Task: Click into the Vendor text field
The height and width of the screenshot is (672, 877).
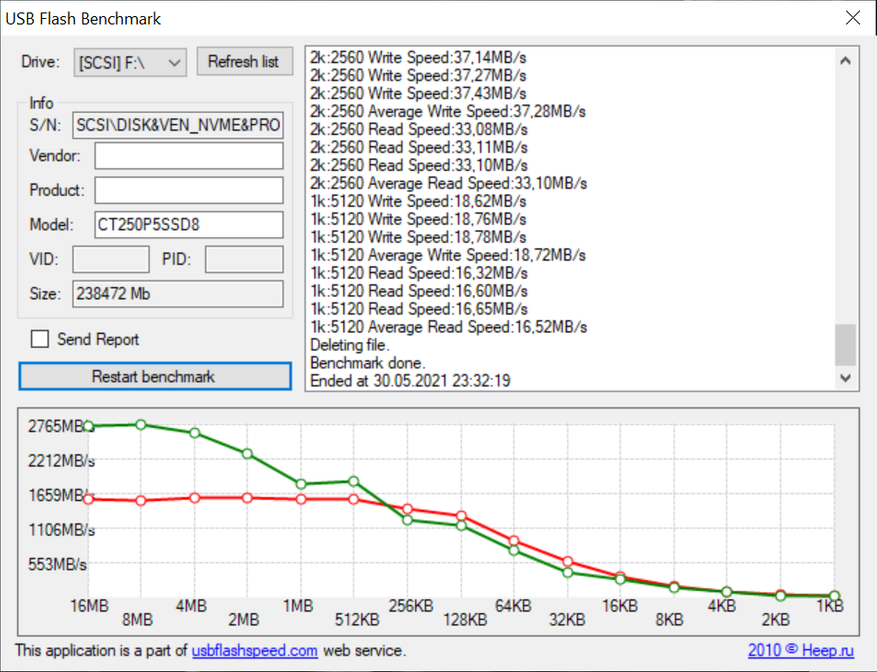Action: 189,156
